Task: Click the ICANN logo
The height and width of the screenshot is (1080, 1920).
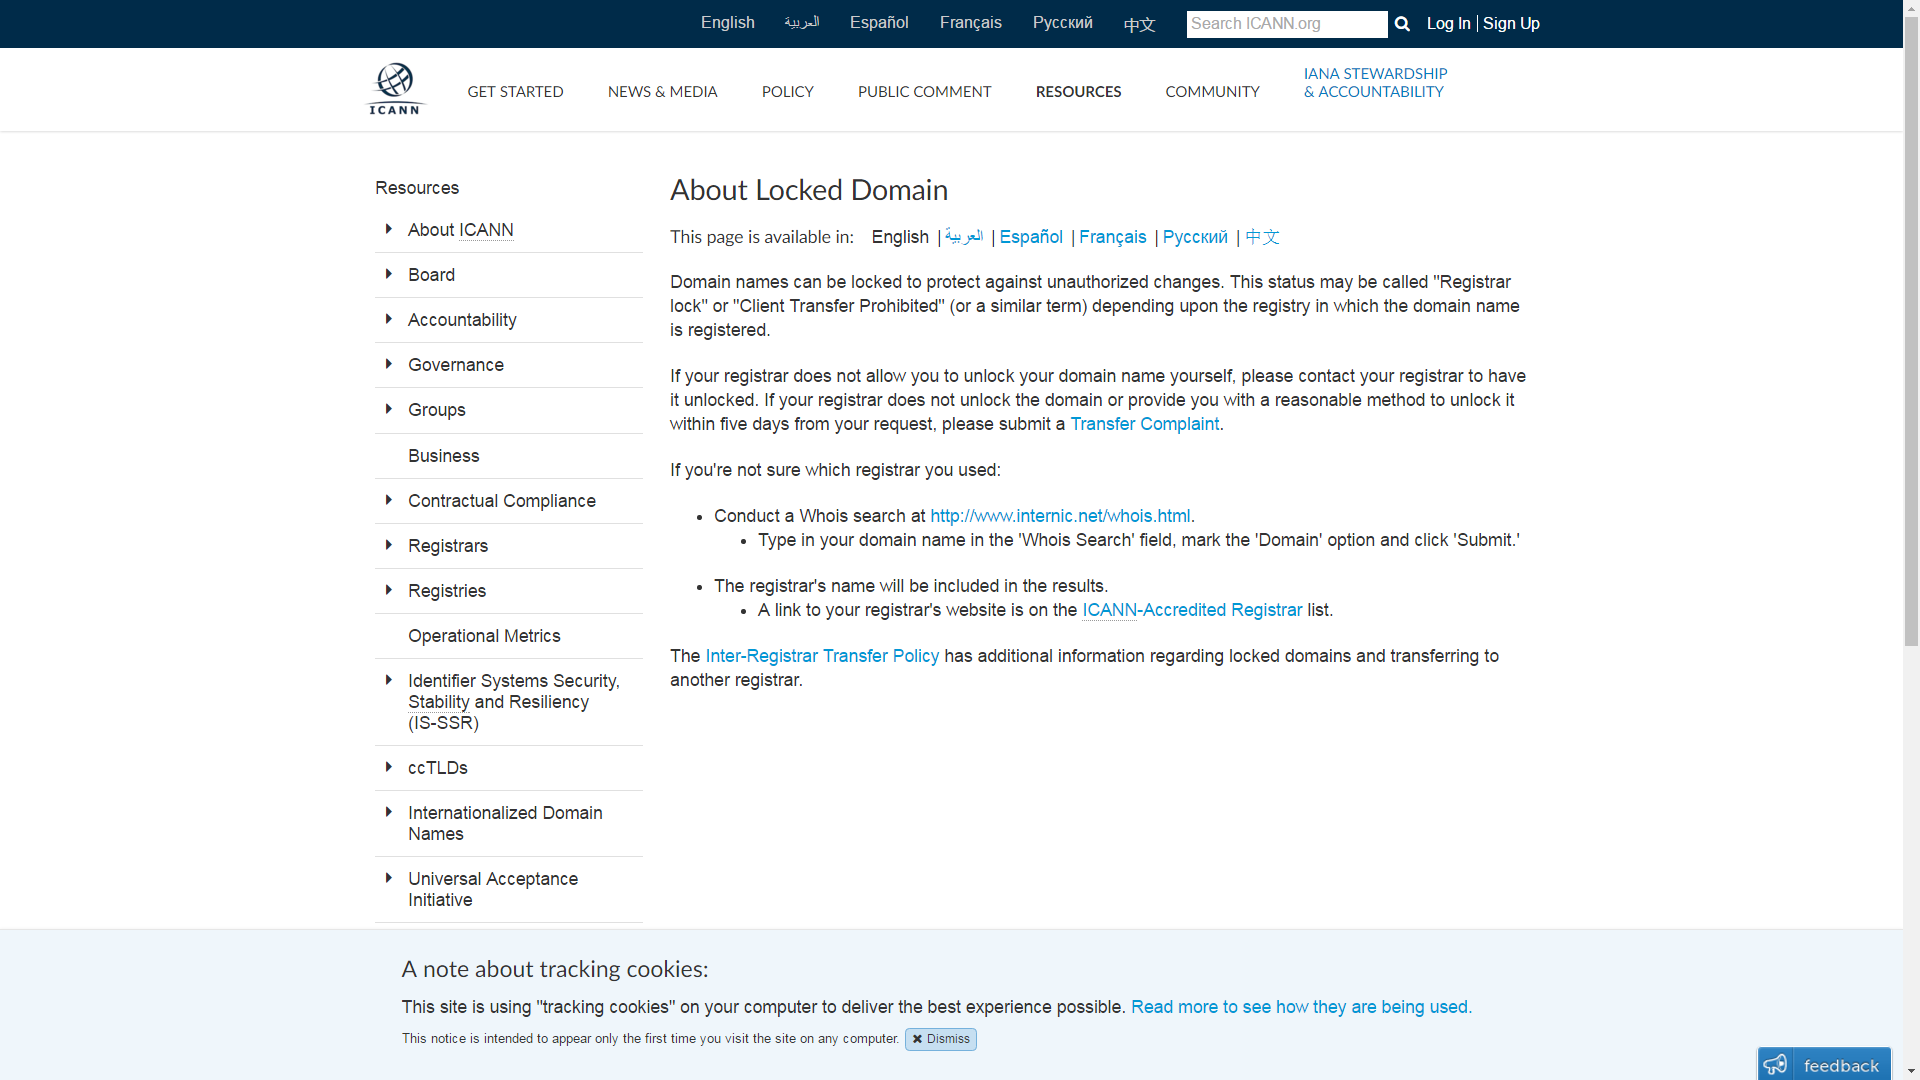Action: click(x=396, y=89)
